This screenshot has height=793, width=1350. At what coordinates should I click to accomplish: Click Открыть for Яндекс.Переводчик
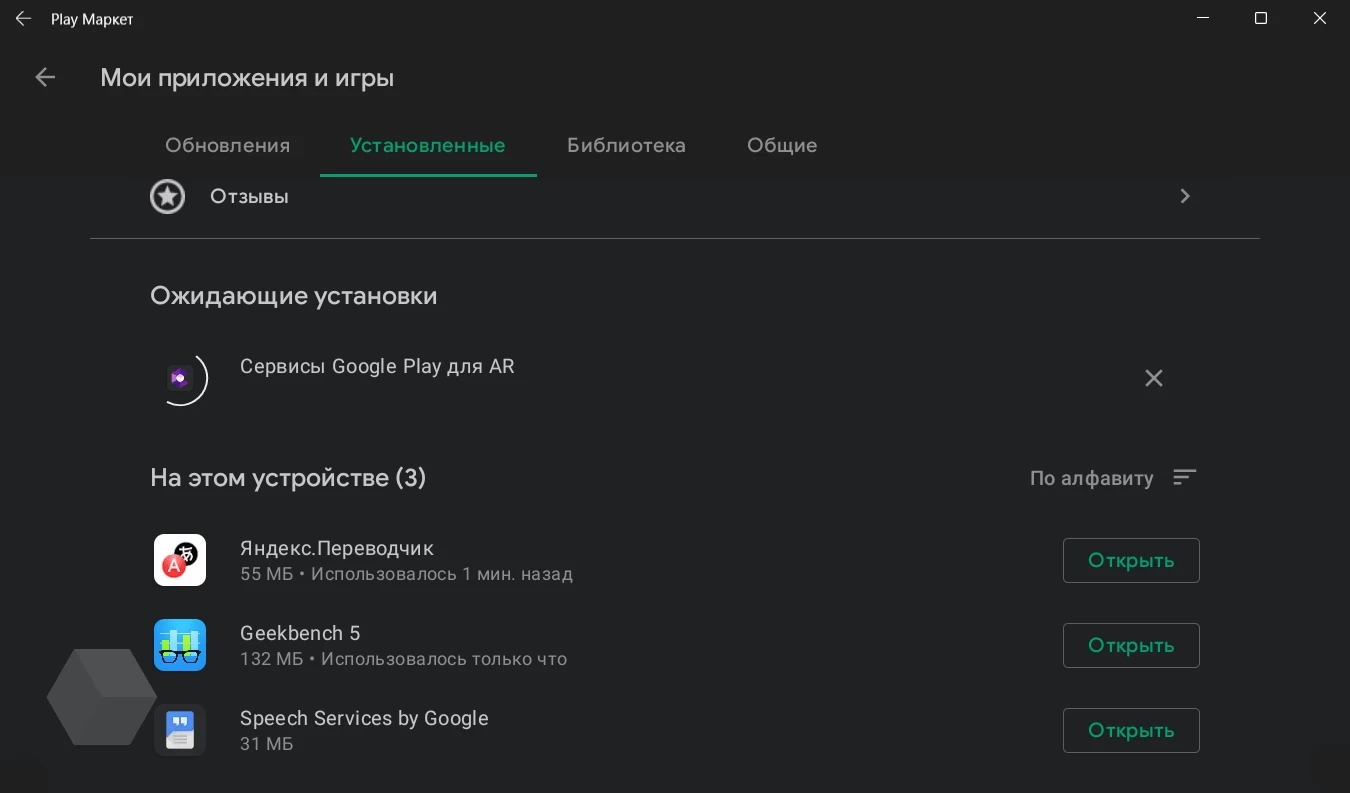click(x=1131, y=561)
